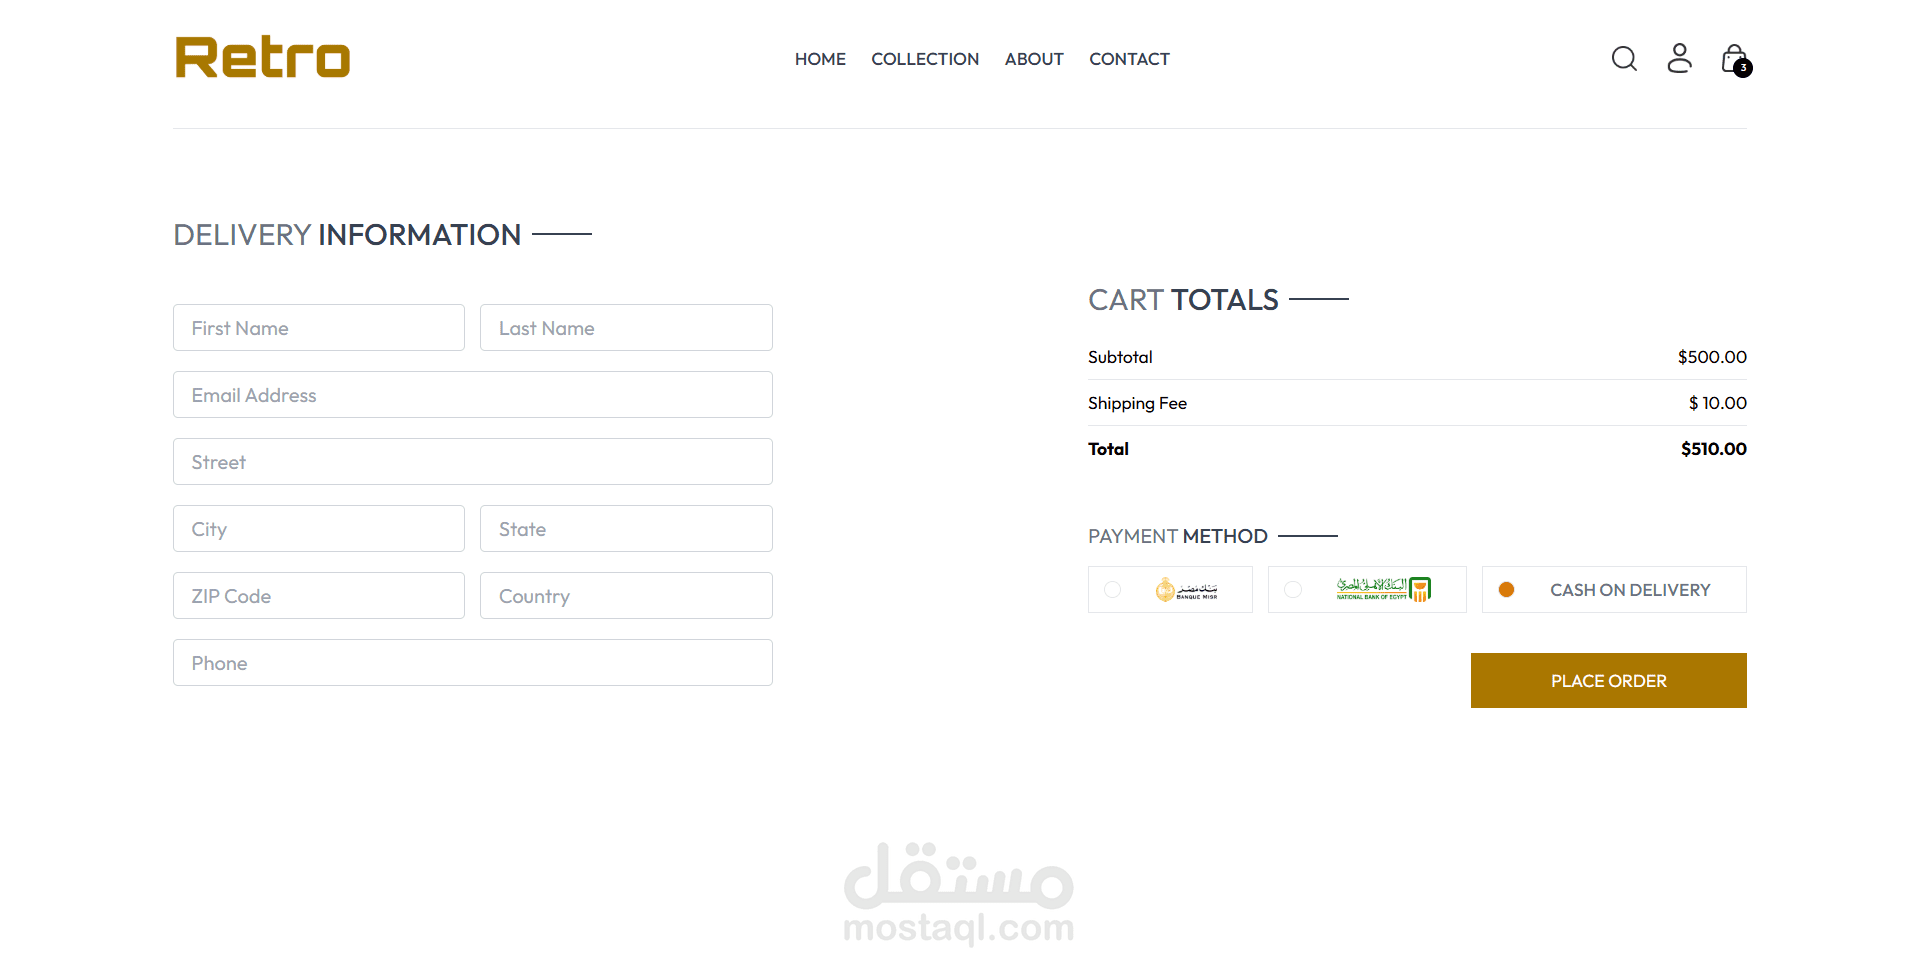
Task: Open the CONTACT page
Action: pos(1129,59)
